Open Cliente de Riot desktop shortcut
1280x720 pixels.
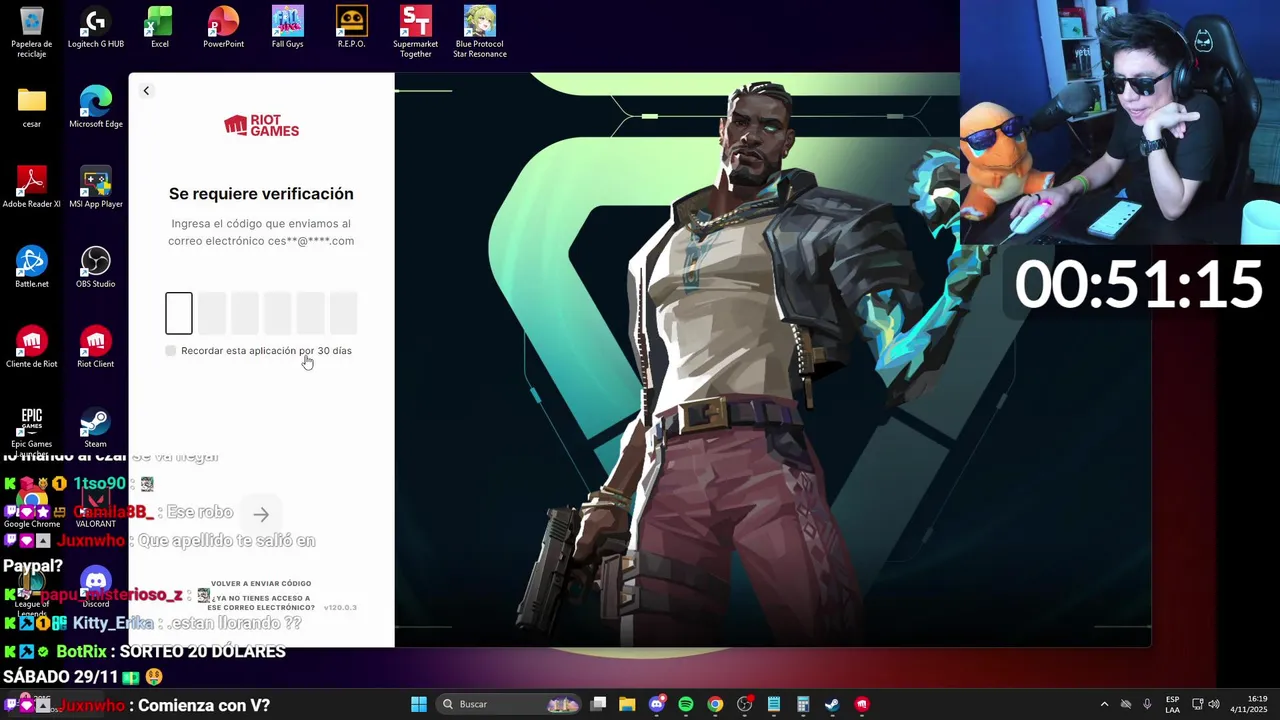(32, 348)
